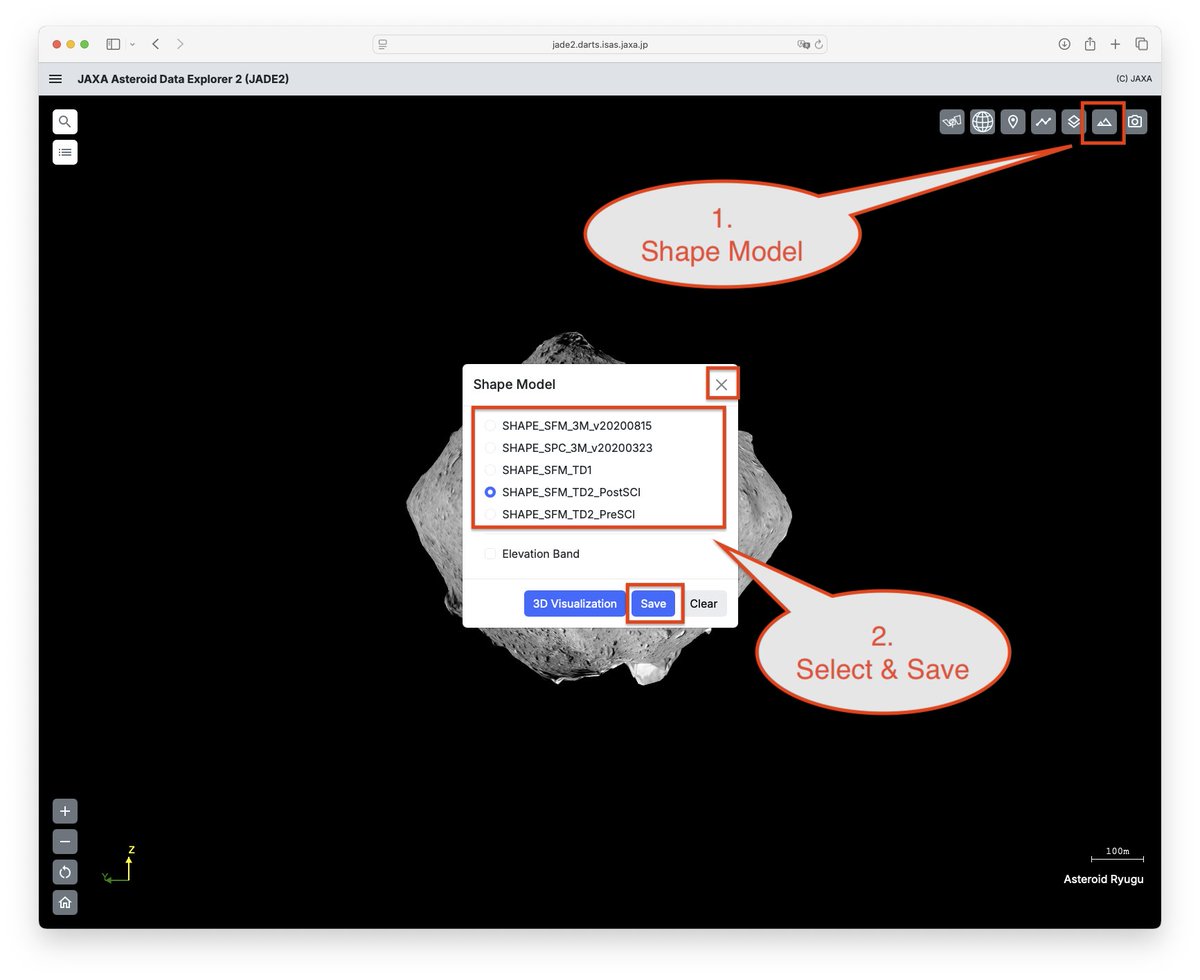Viewport: 1200px width, 980px height.
Task: Click the Save button
Action: pos(653,604)
